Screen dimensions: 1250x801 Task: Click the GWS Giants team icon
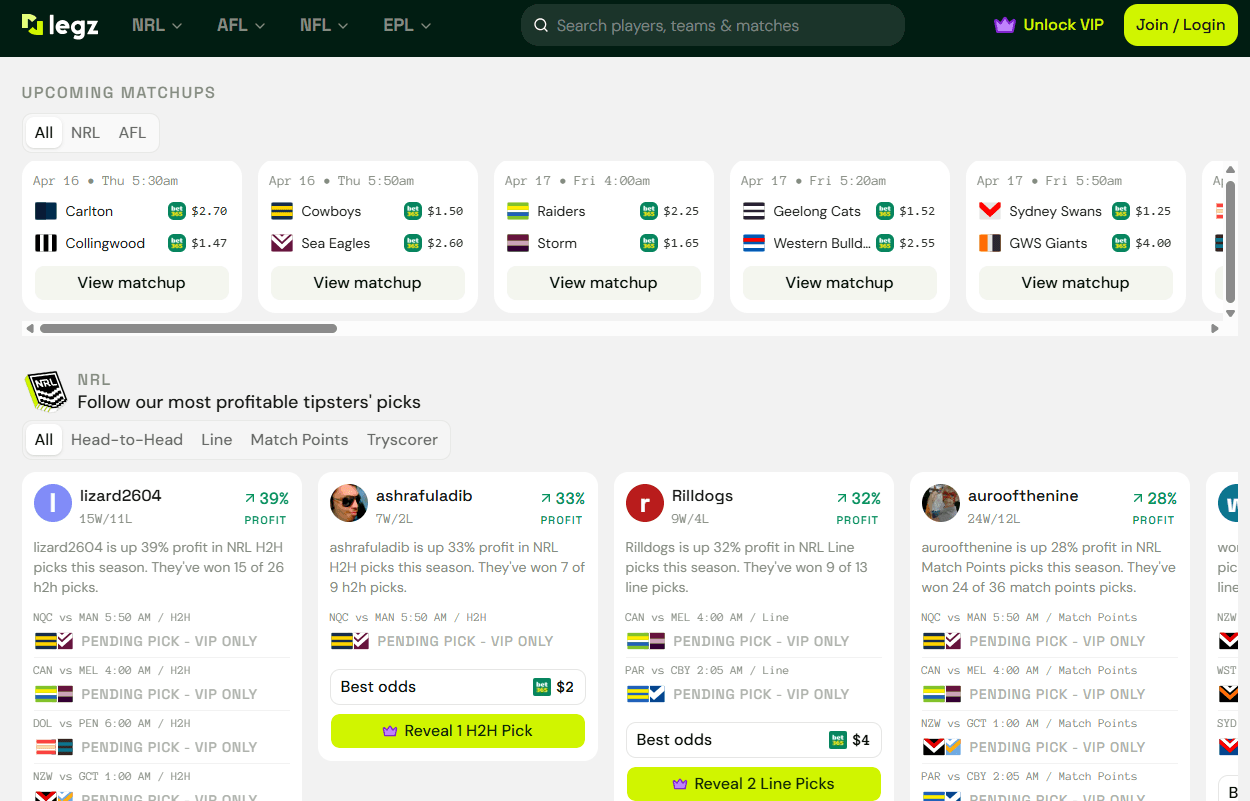pyautogui.click(x=990, y=243)
